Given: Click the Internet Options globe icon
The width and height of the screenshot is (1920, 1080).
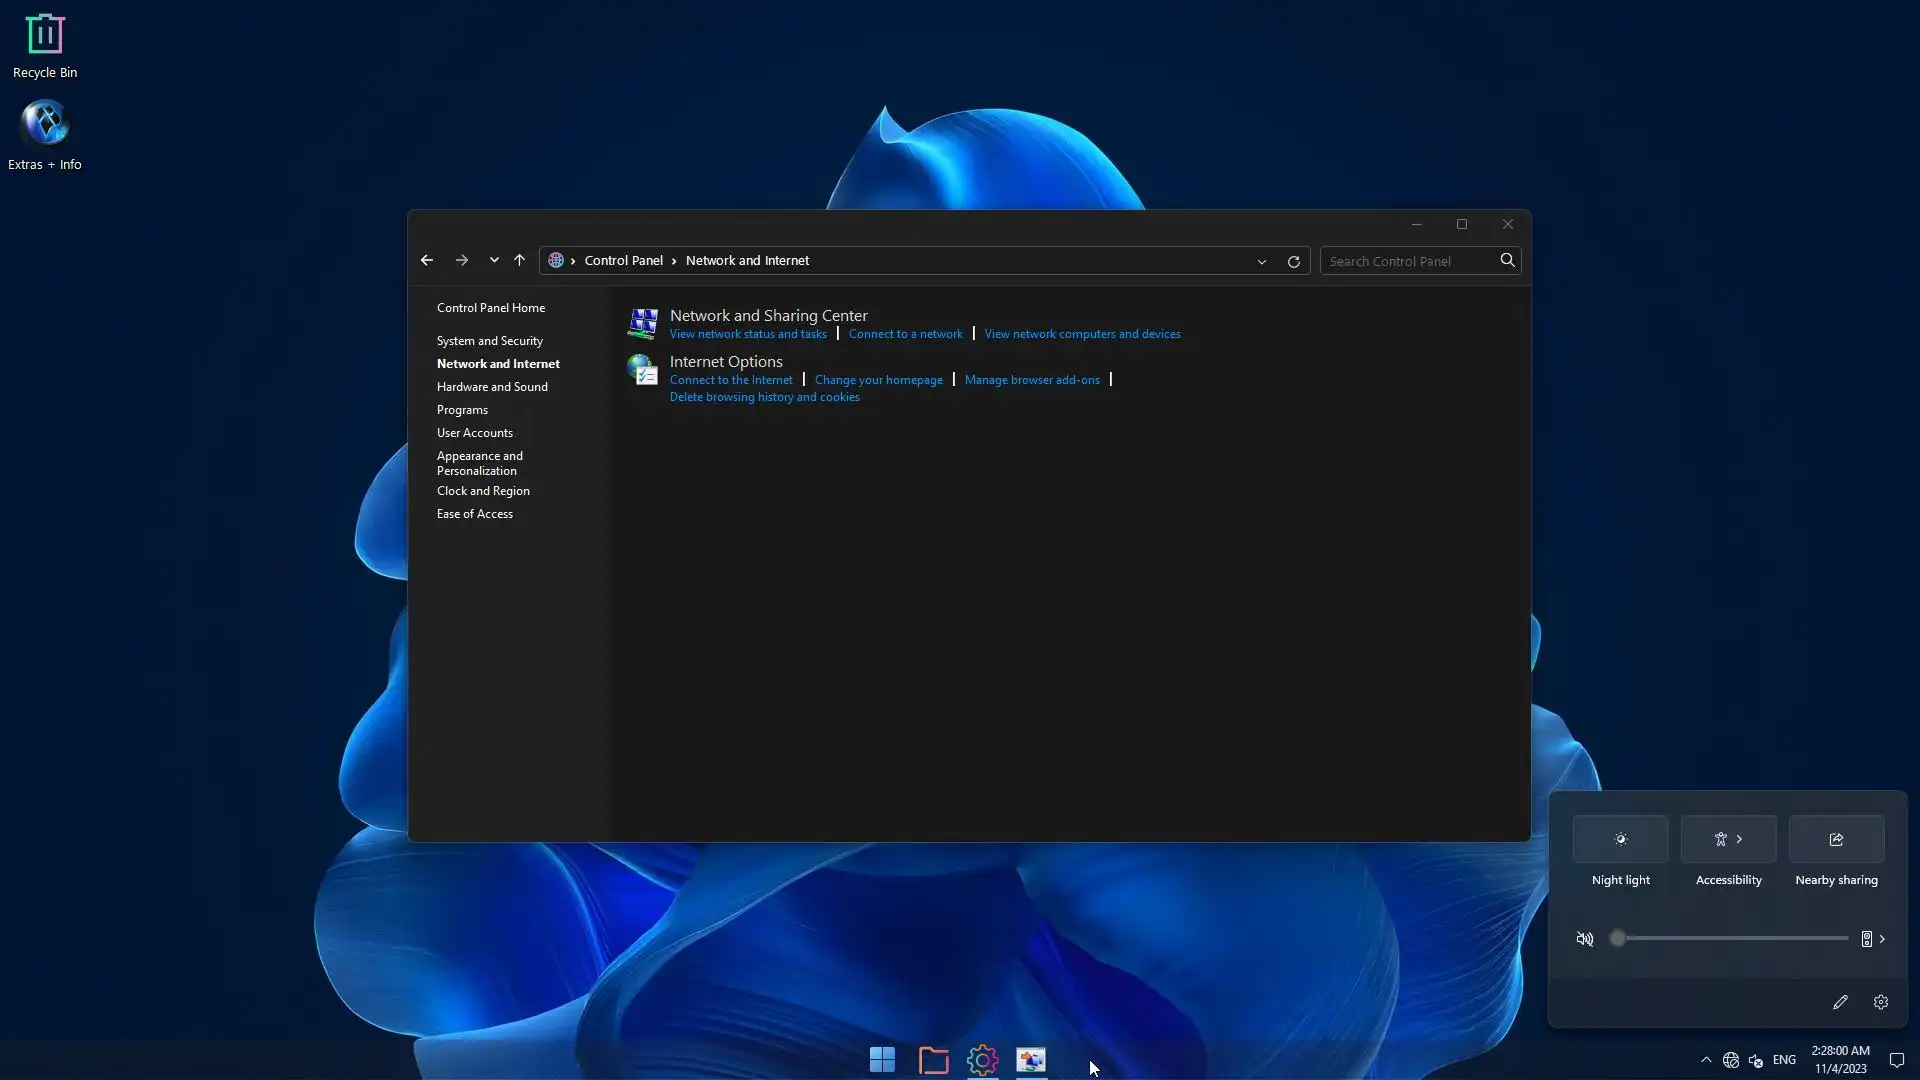Looking at the screenshot, I should [x=642, y=370].
